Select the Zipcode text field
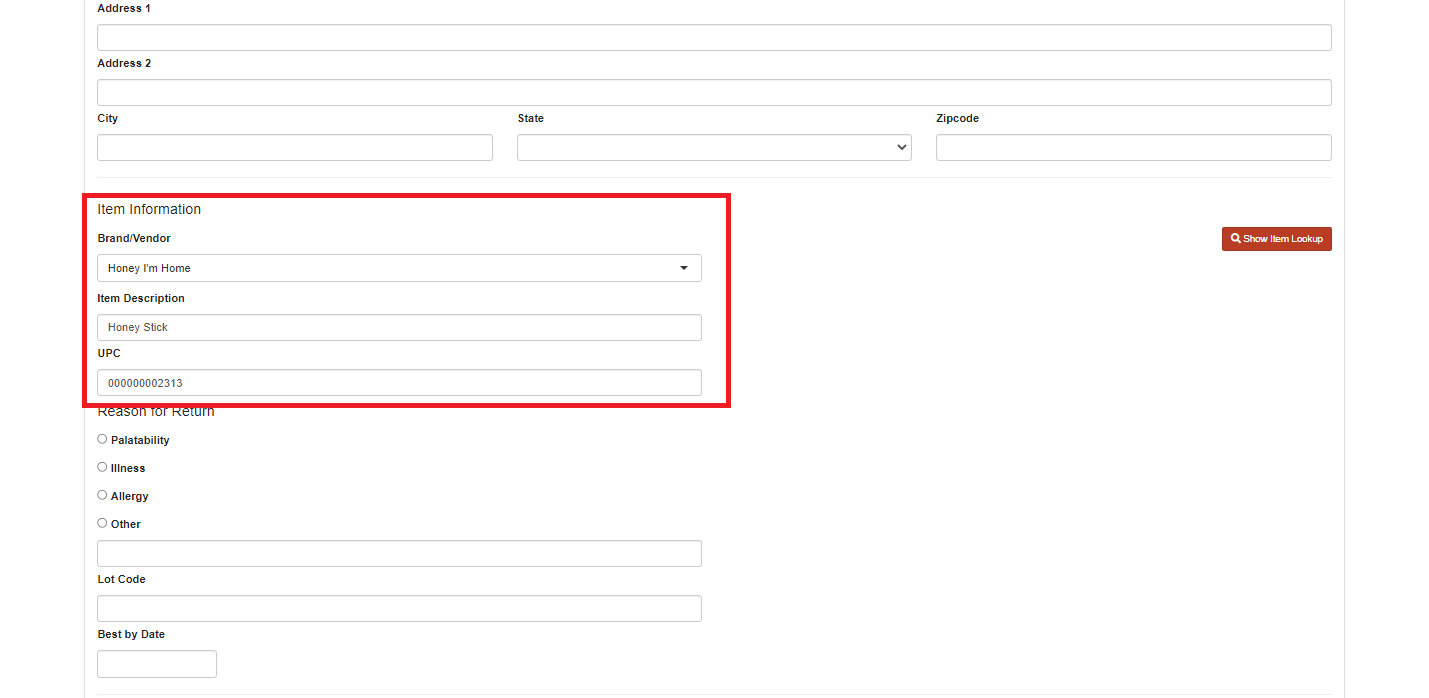This screenshot has height=698, width=1429. (1133, 148)
